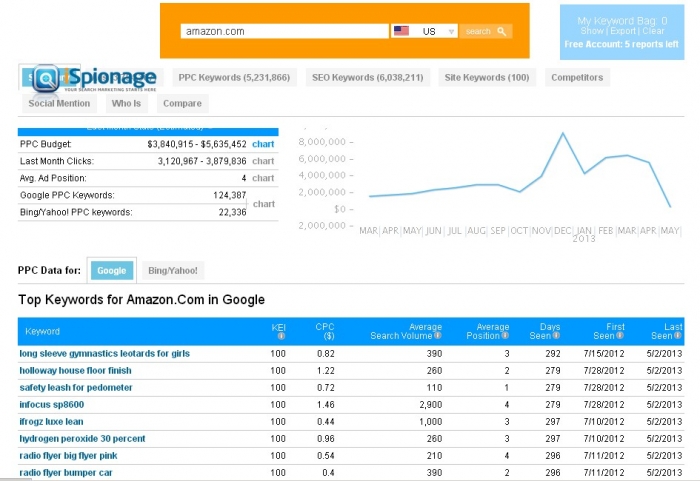Viewport: 700px width, 481px height.
Task: Open chart link for PPC Budget
Action: click(x=263, y=144)
